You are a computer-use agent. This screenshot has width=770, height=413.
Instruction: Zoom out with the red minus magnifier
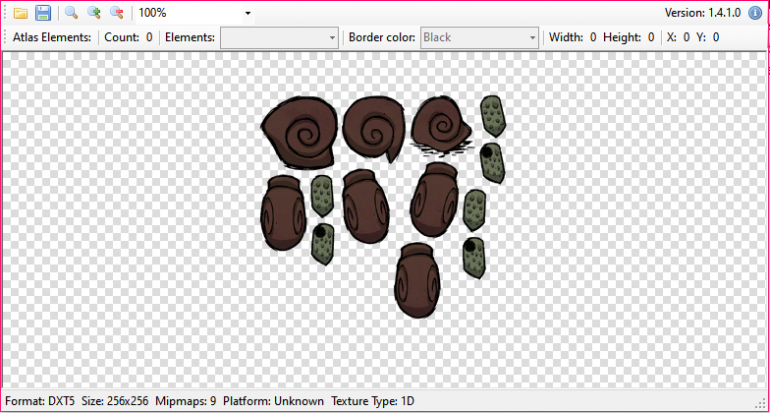117,13
